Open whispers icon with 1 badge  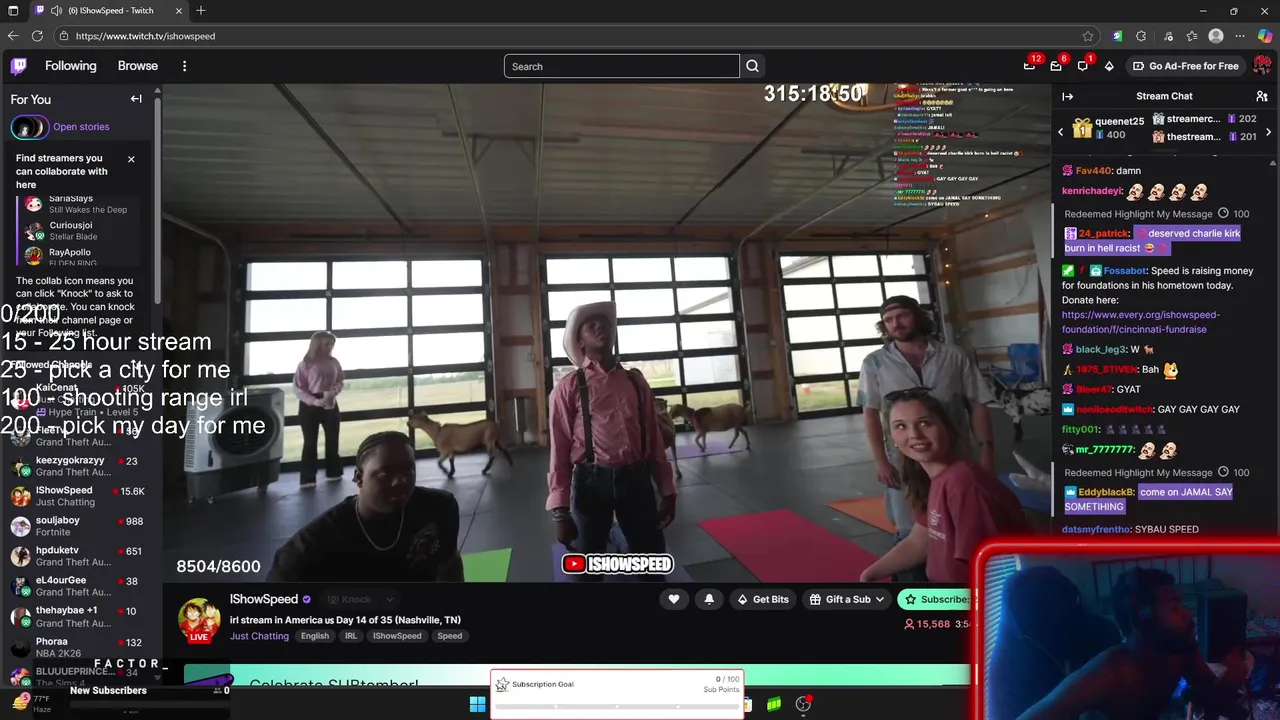(1083, 66)
